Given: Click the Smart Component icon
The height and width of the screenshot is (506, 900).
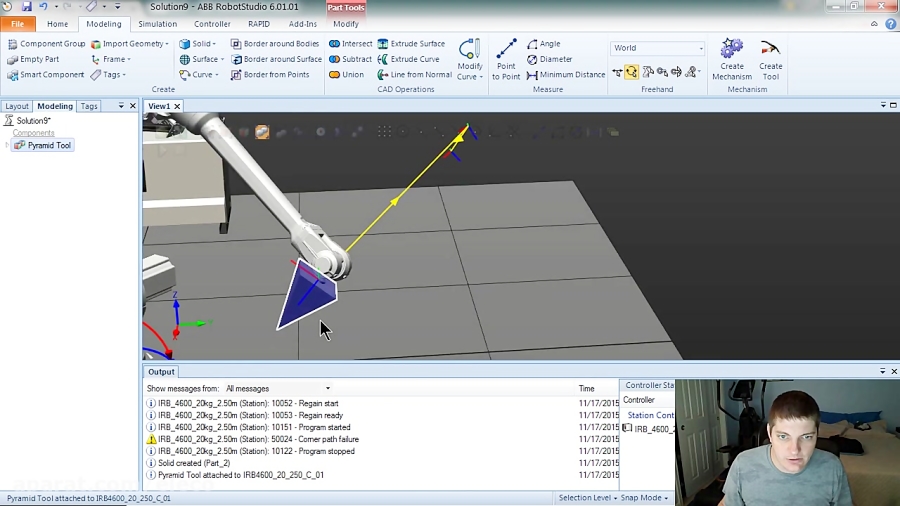Looking at the screenshot, I should pyautogui.click(x=12, y=75).
